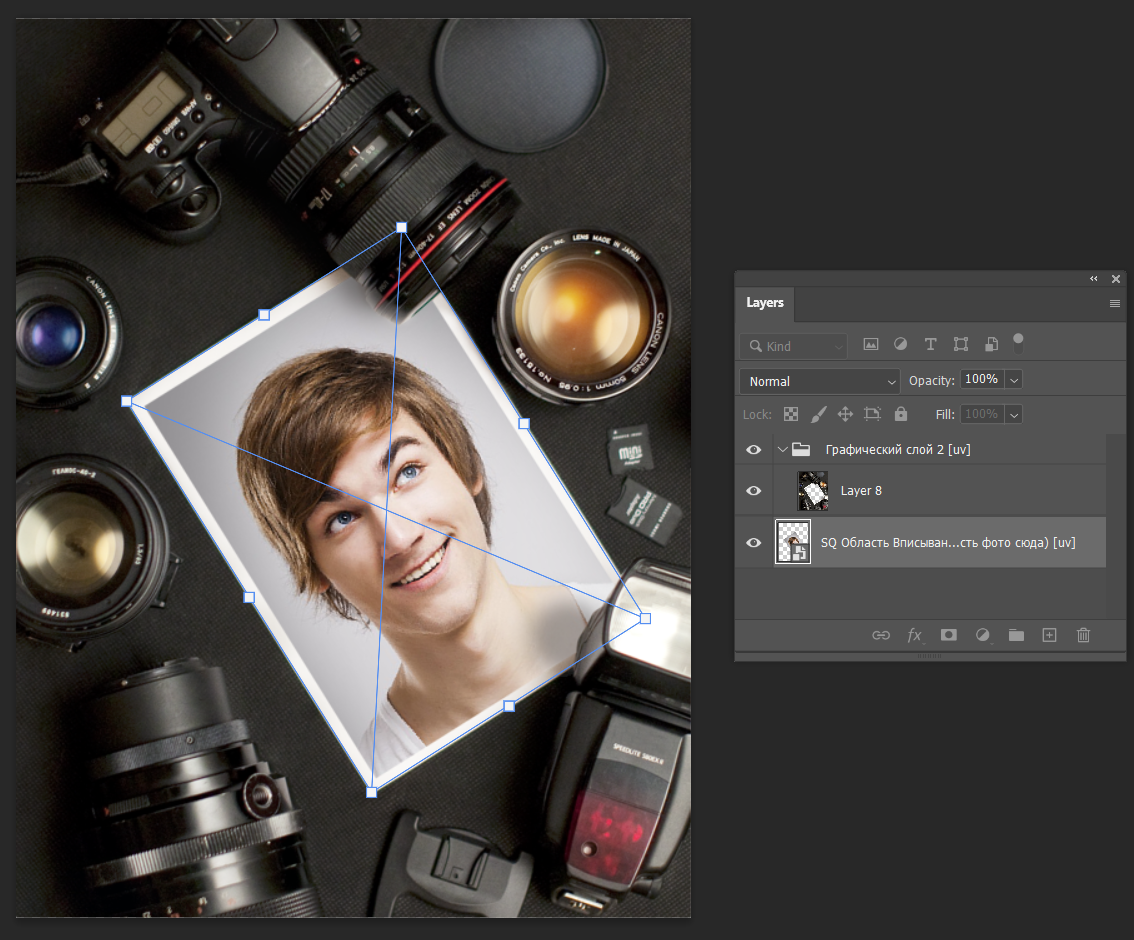
Task: Click the top corner transform handle
Action: [401, 228]
